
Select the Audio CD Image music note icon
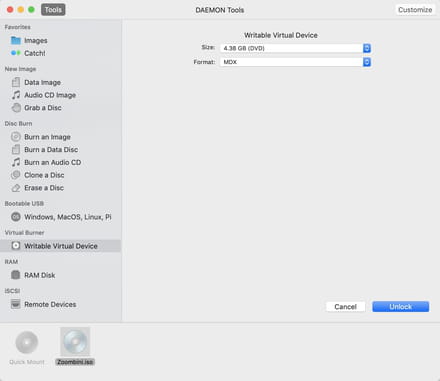pos(16,95)
